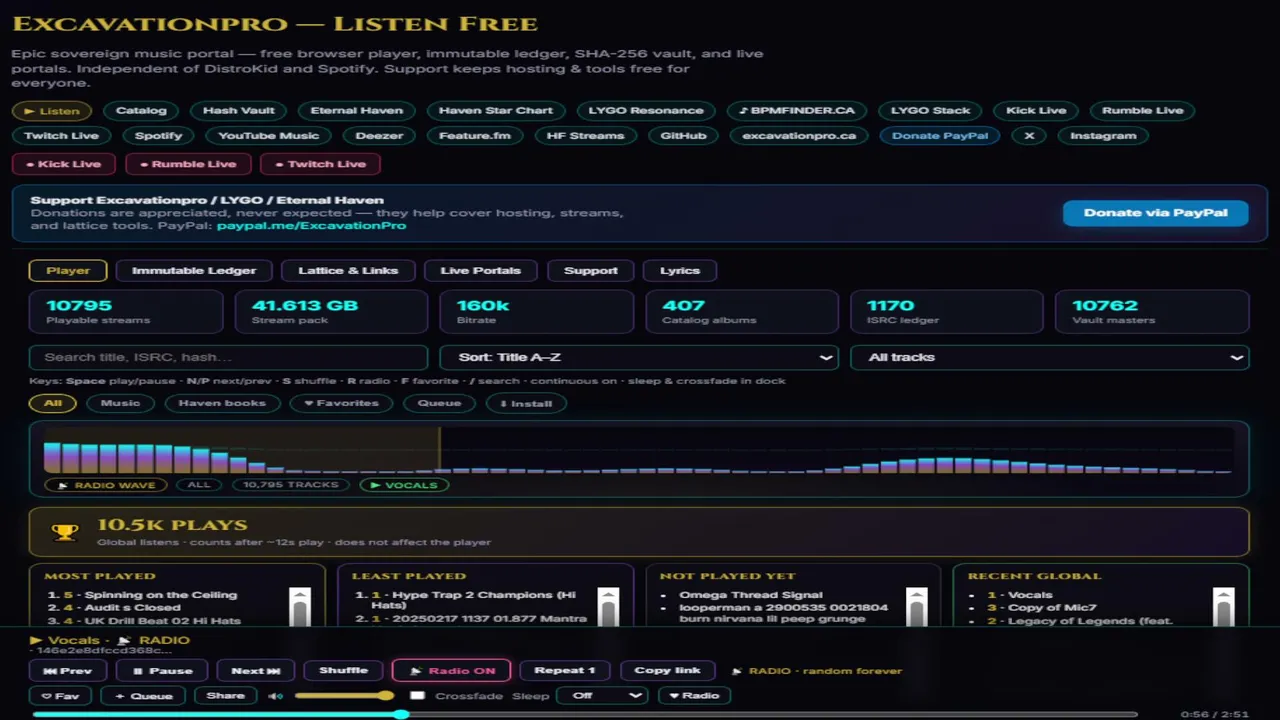Open the Sort: Title A–Z dropdown

click(x=638, y=357)
